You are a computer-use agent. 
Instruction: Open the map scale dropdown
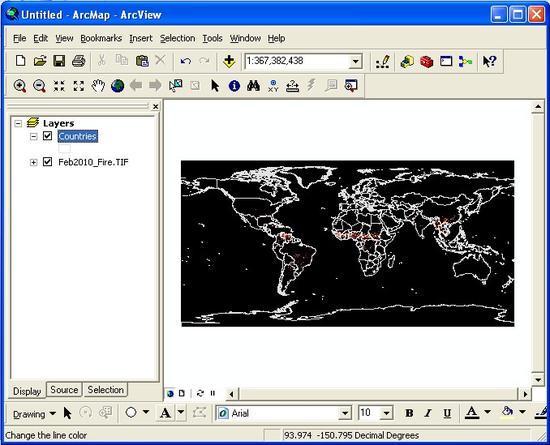[355, 62]
